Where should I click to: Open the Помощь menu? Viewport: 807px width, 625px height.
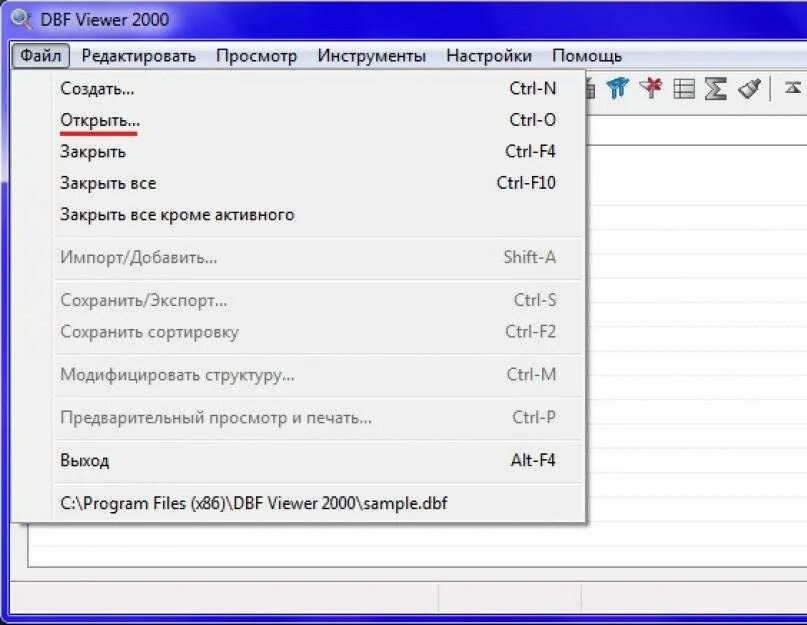(x=587, y=56)
